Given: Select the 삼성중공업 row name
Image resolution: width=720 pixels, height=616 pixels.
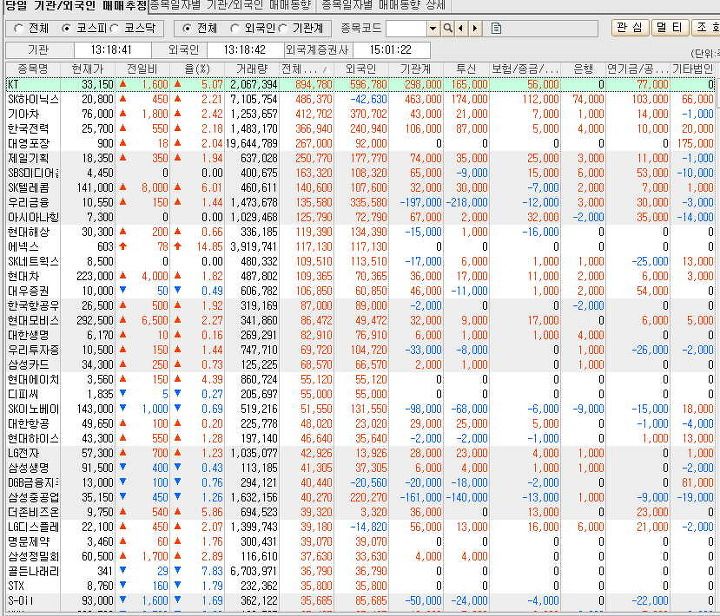Looking at the screenshot, I should pos(33,497).
